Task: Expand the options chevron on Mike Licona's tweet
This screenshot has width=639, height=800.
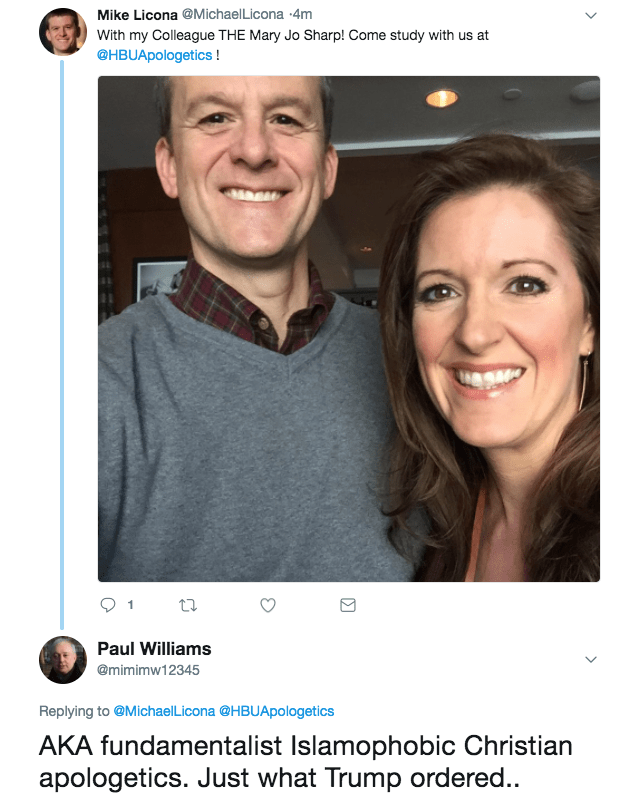Action: (x=590, y=16)
